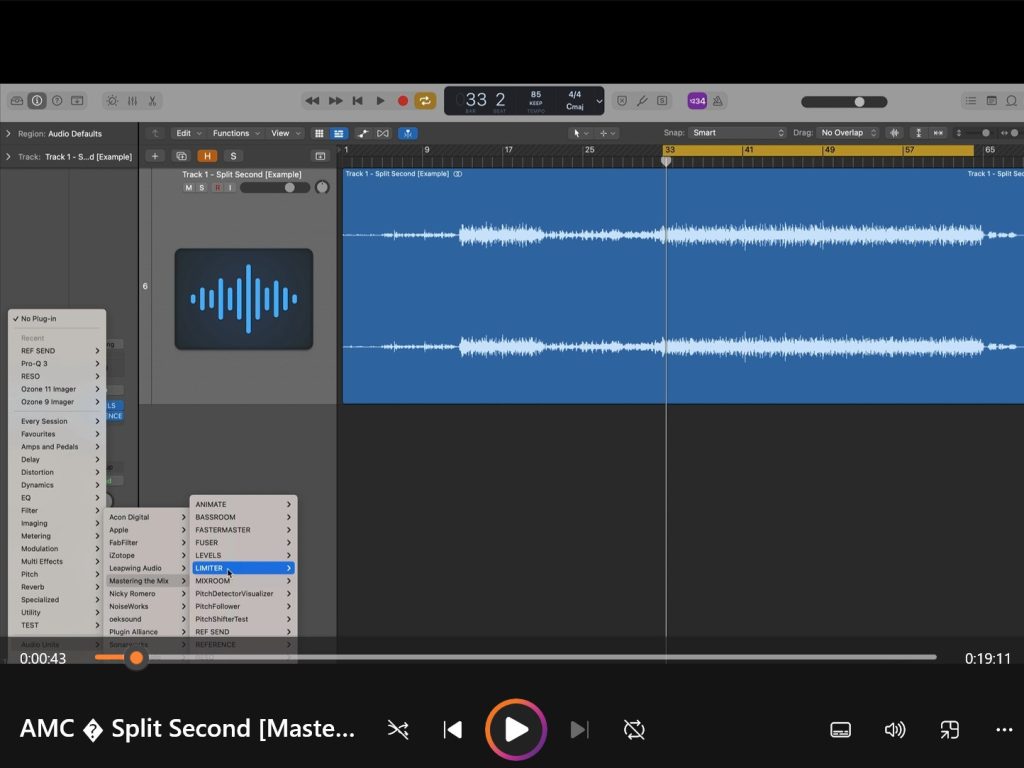The width and height of the screenshot is (1024, 768).
Task: Click the orange H hide button
Action: pos(207,156)
